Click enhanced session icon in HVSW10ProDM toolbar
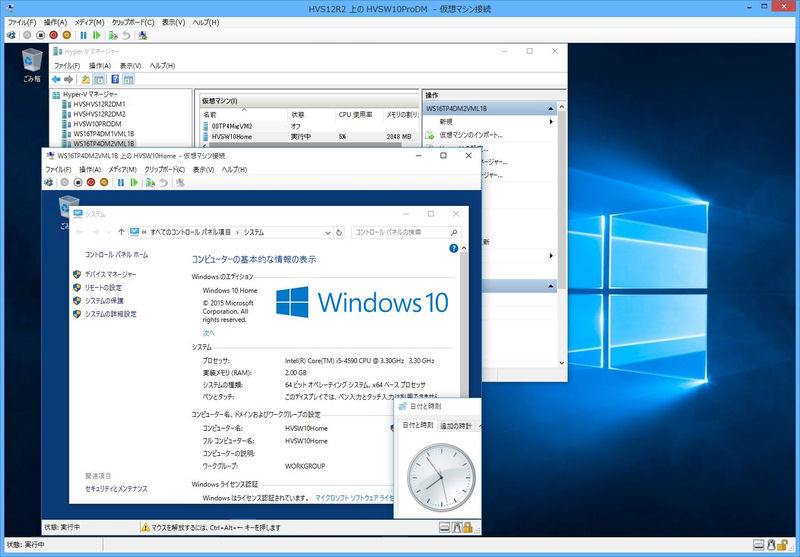 pyautogui.click(x=143, y=35)
